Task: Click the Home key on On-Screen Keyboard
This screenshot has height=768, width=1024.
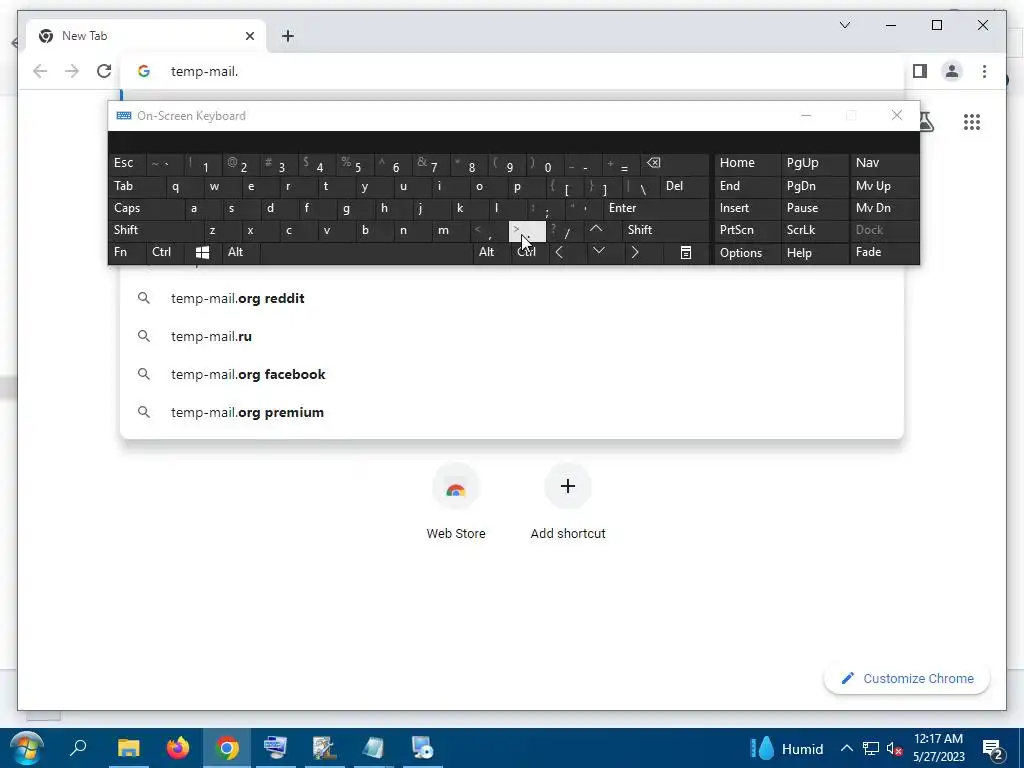Action: (x=747, y=163)
